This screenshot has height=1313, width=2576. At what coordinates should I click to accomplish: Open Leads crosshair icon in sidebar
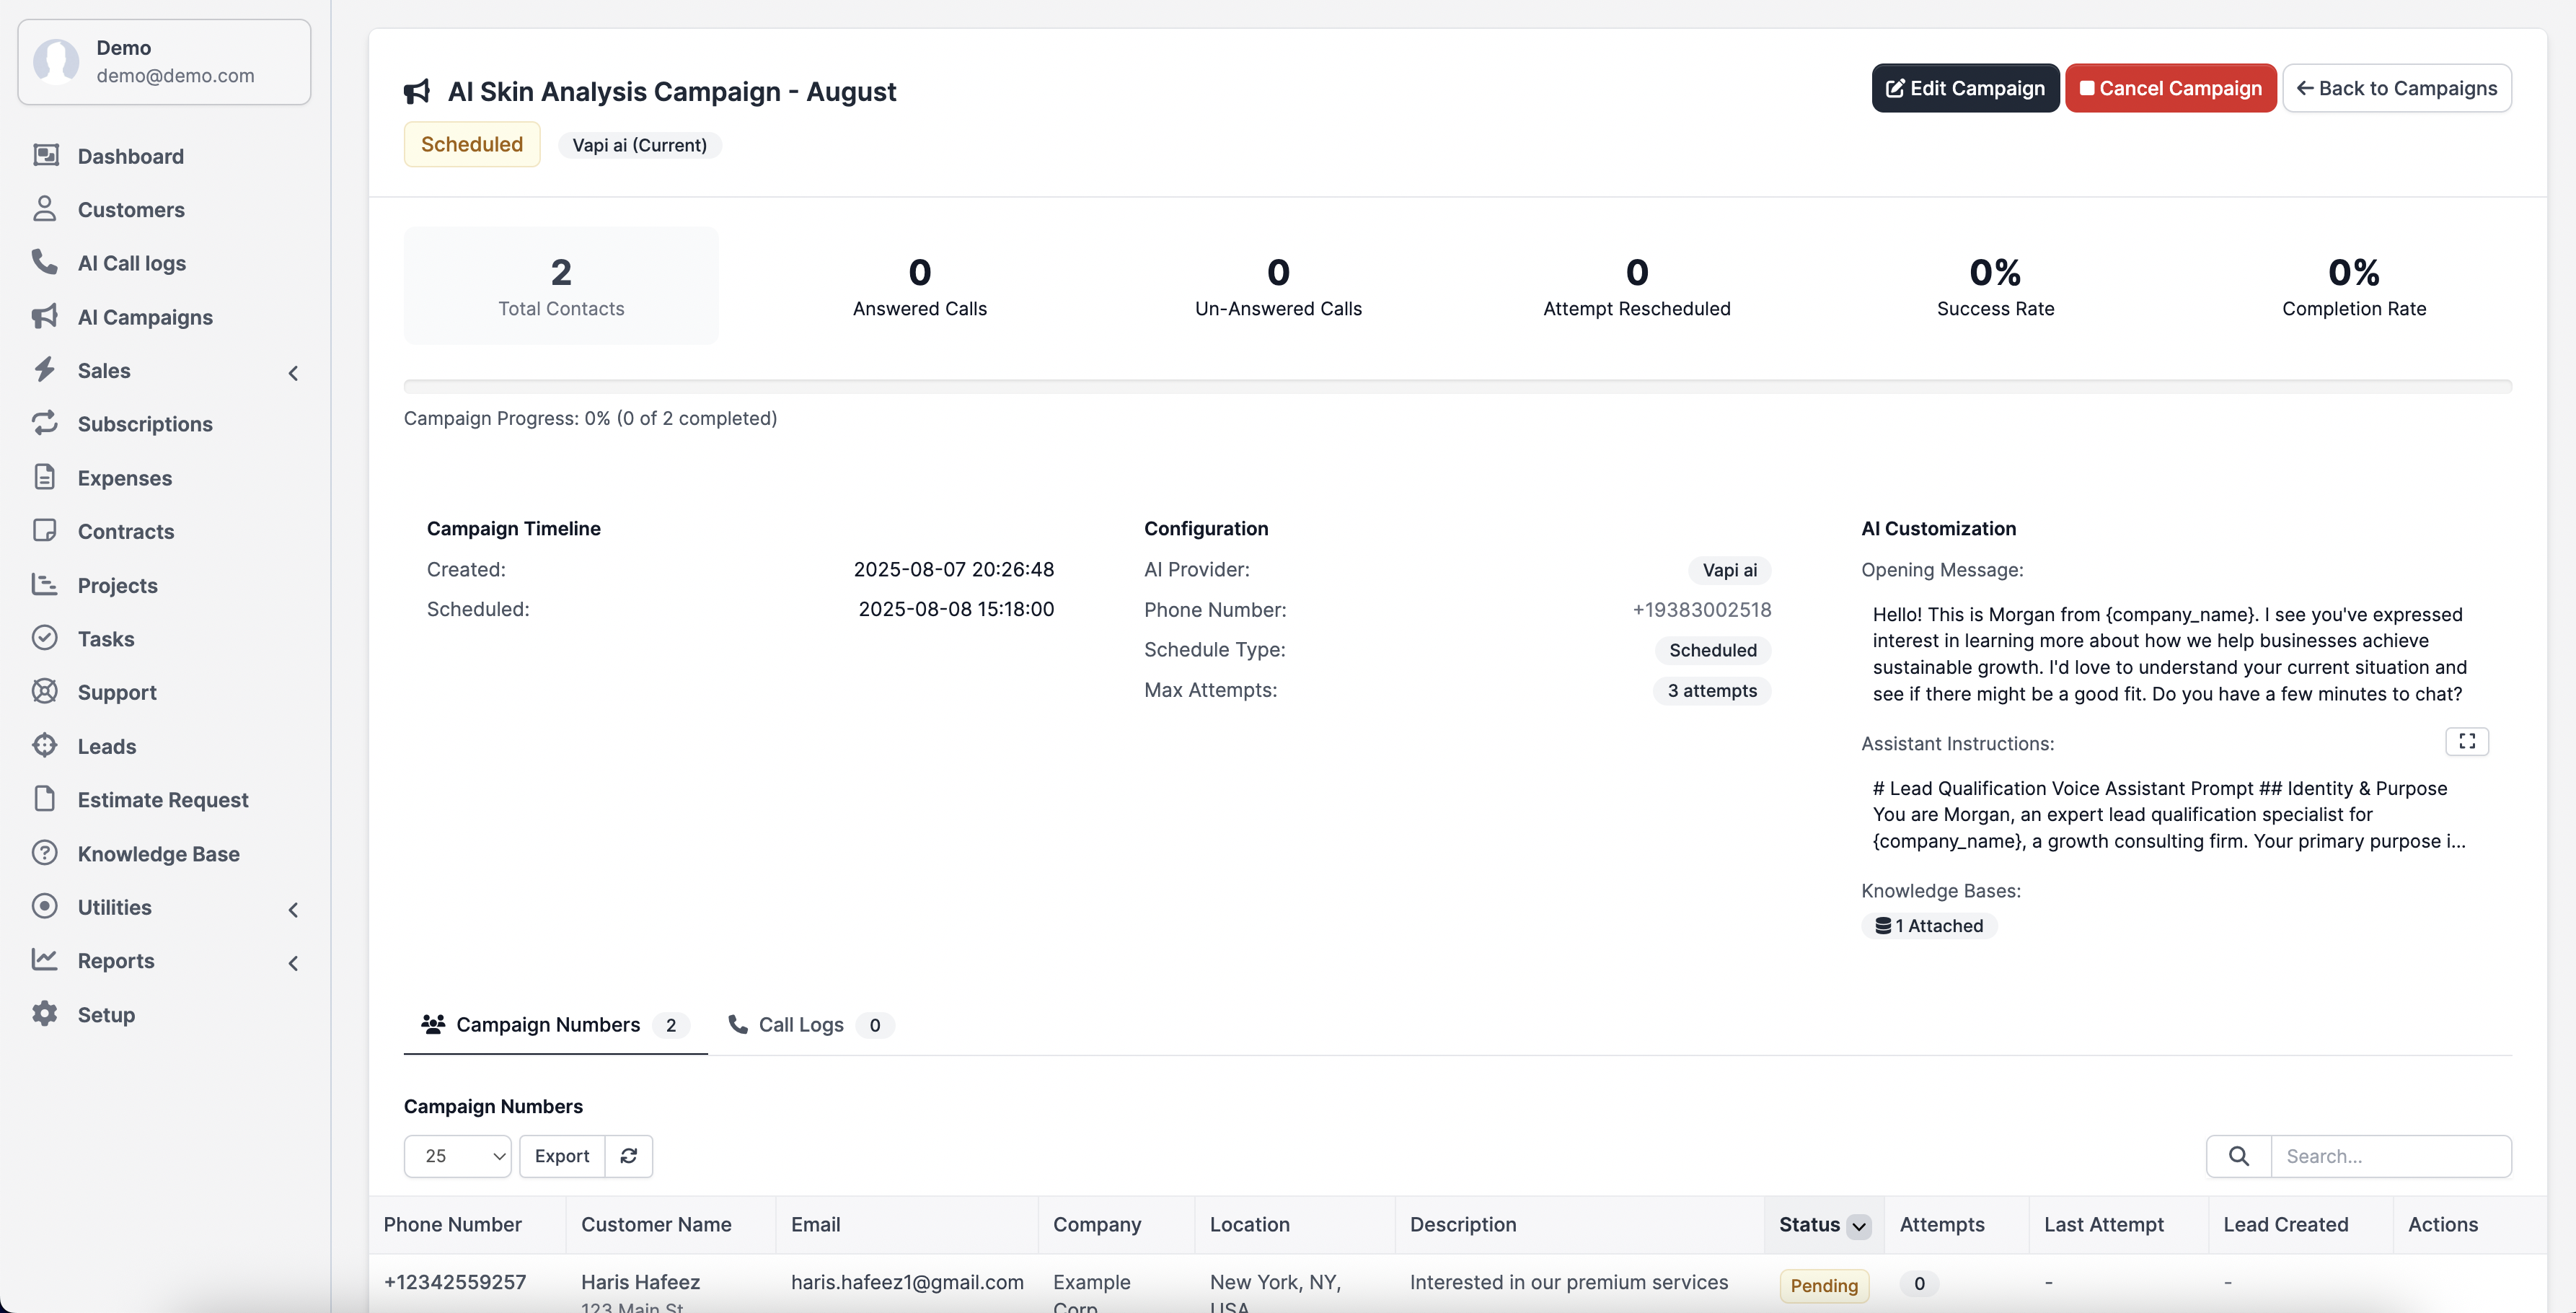coord(44,746)
